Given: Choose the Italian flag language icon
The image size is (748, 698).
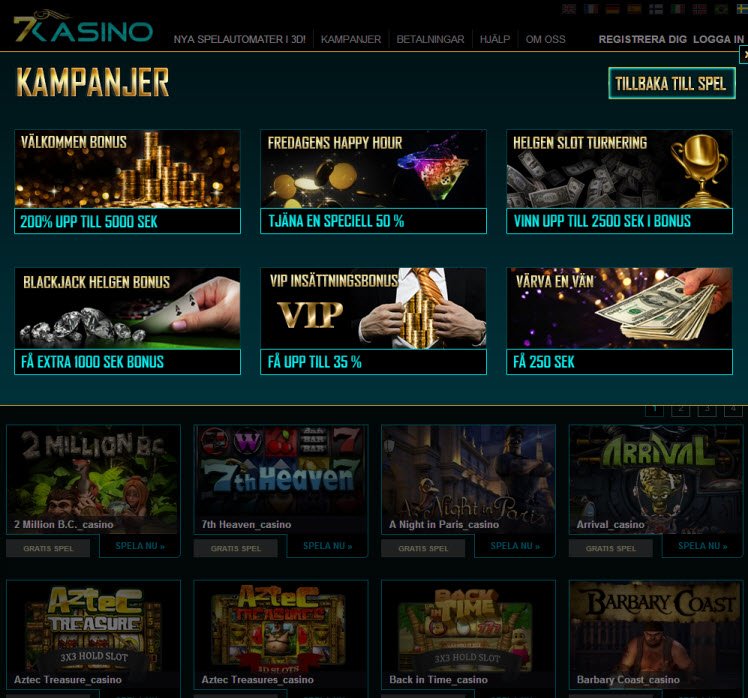Looking at the screenshot, I should pyautogui.click(x=678, y=9).
